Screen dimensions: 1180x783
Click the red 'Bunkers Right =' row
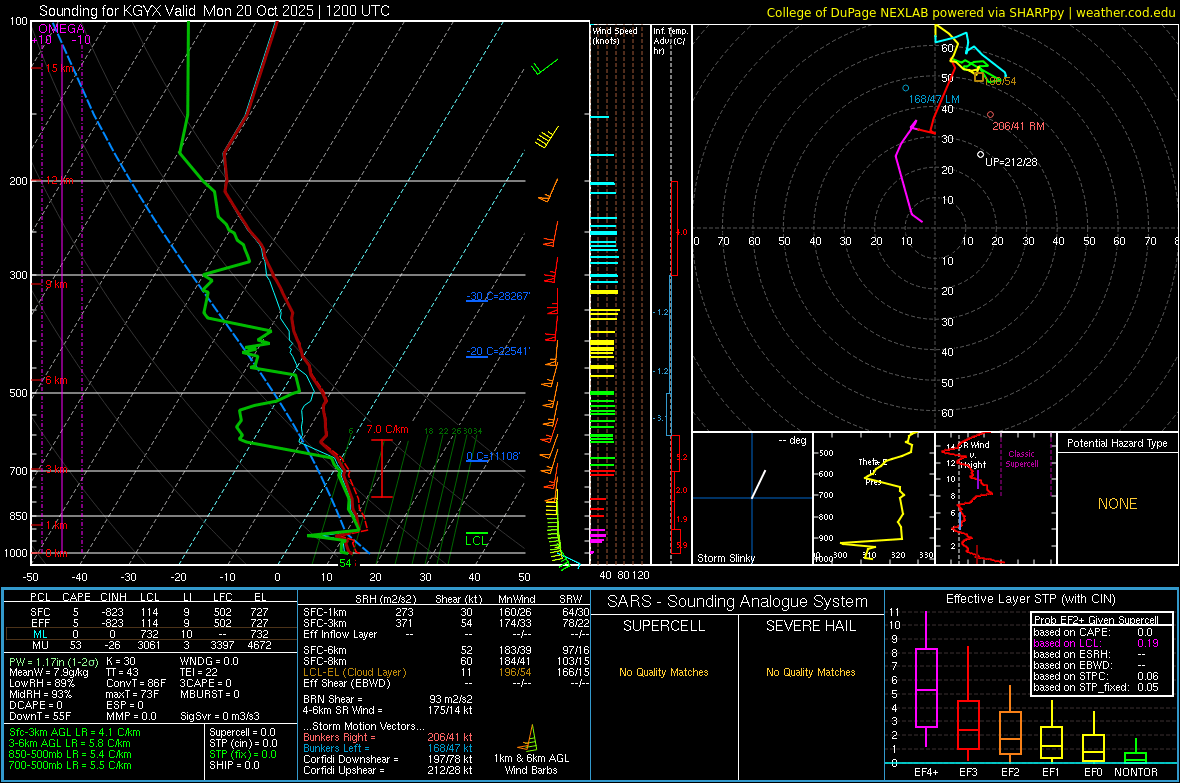pyautogui.click(x=388, y=737)
